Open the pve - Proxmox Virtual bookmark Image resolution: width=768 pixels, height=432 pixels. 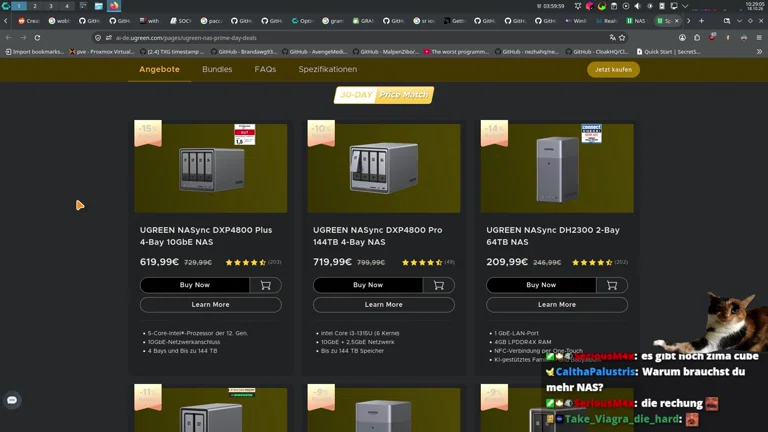click(x=101, y=51)
